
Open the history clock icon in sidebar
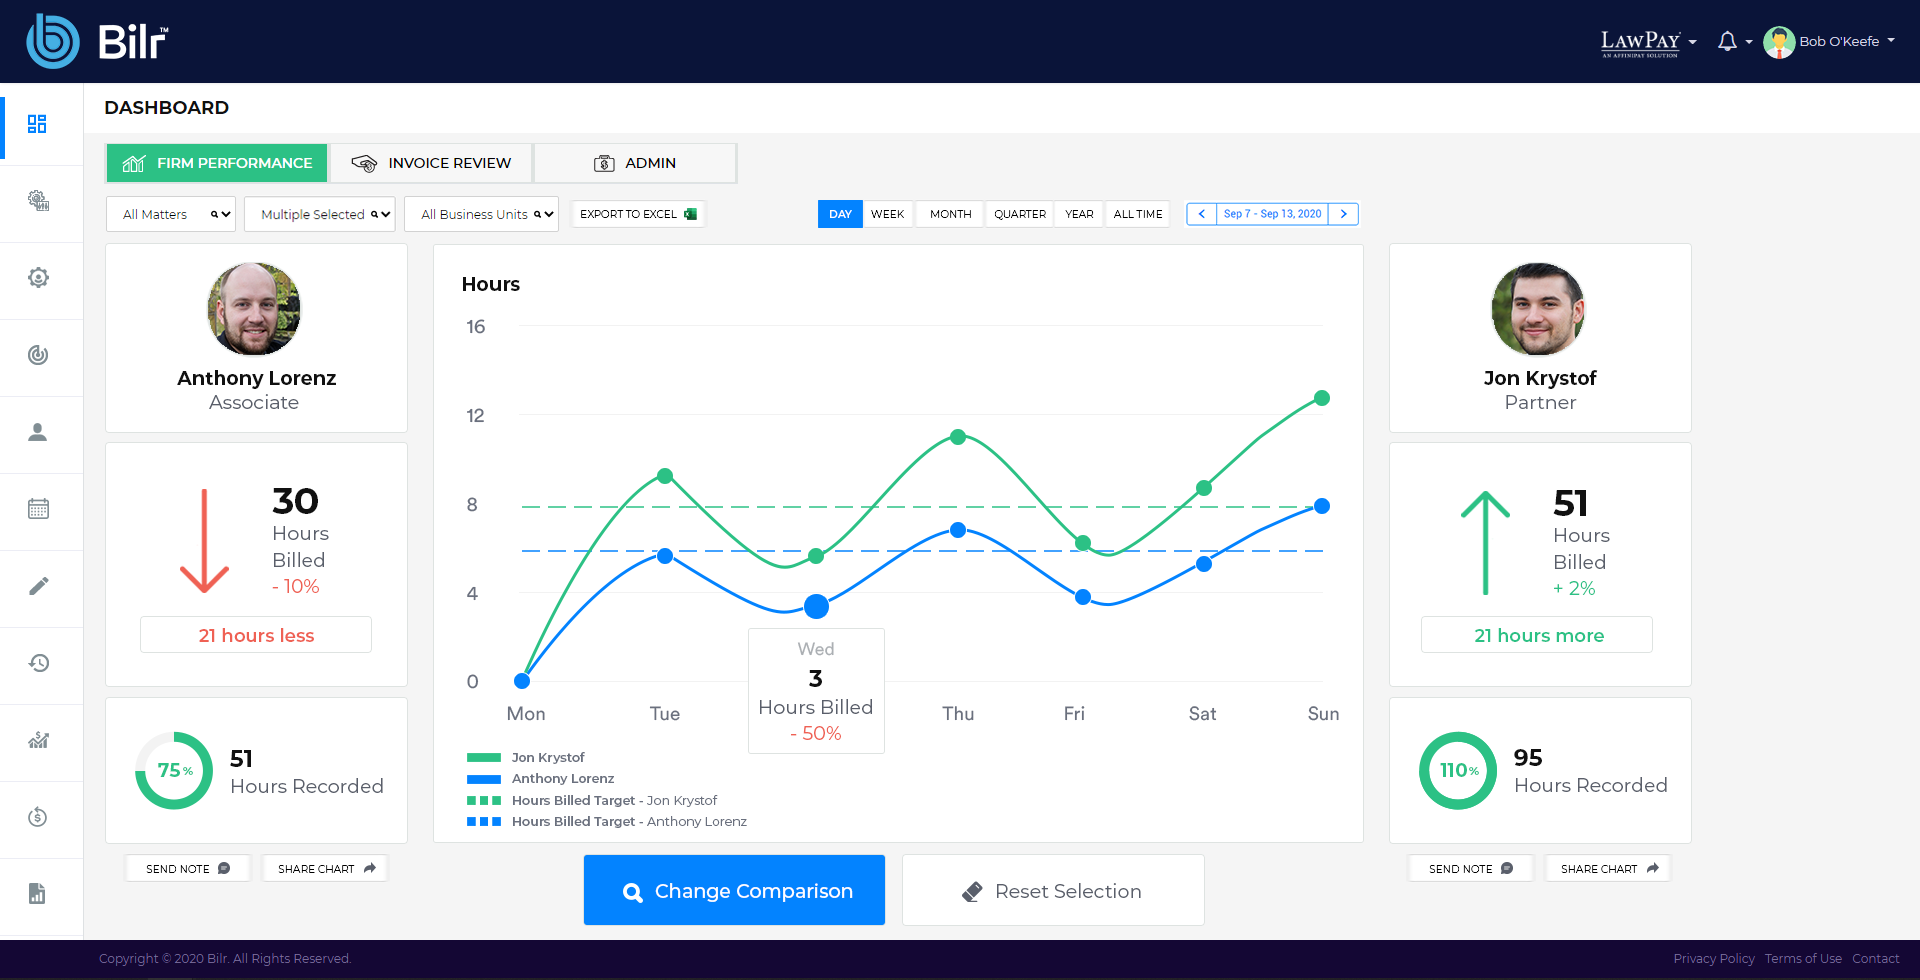(x=38, y=663)
